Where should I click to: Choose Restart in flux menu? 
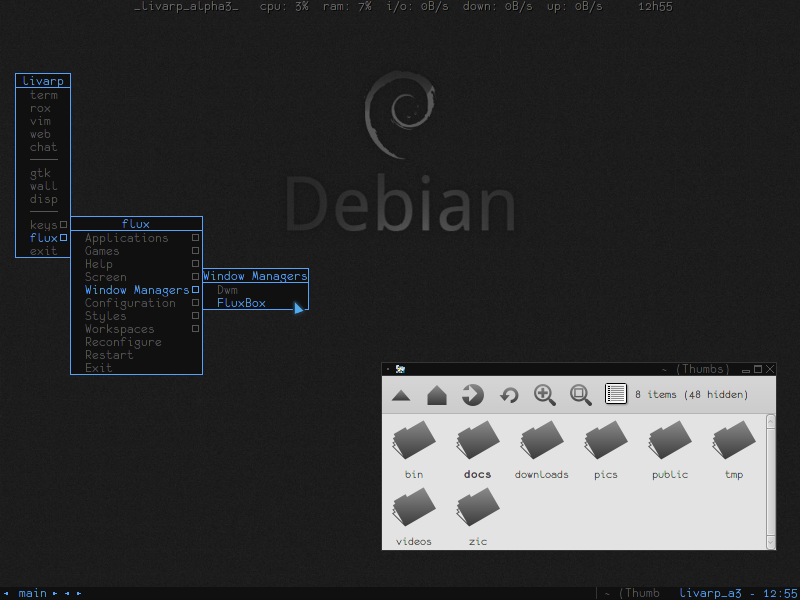point(136,355)
